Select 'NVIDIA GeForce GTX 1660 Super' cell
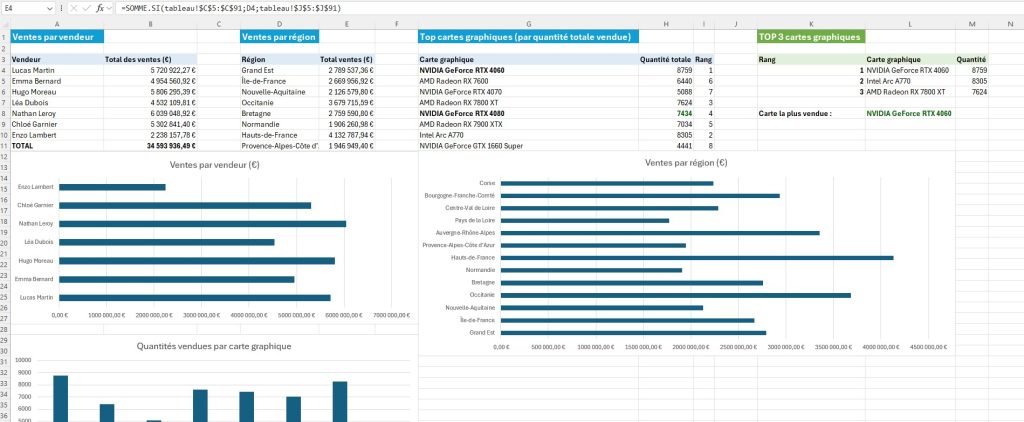Screen dimensions: 1024x422 [528, 146]
